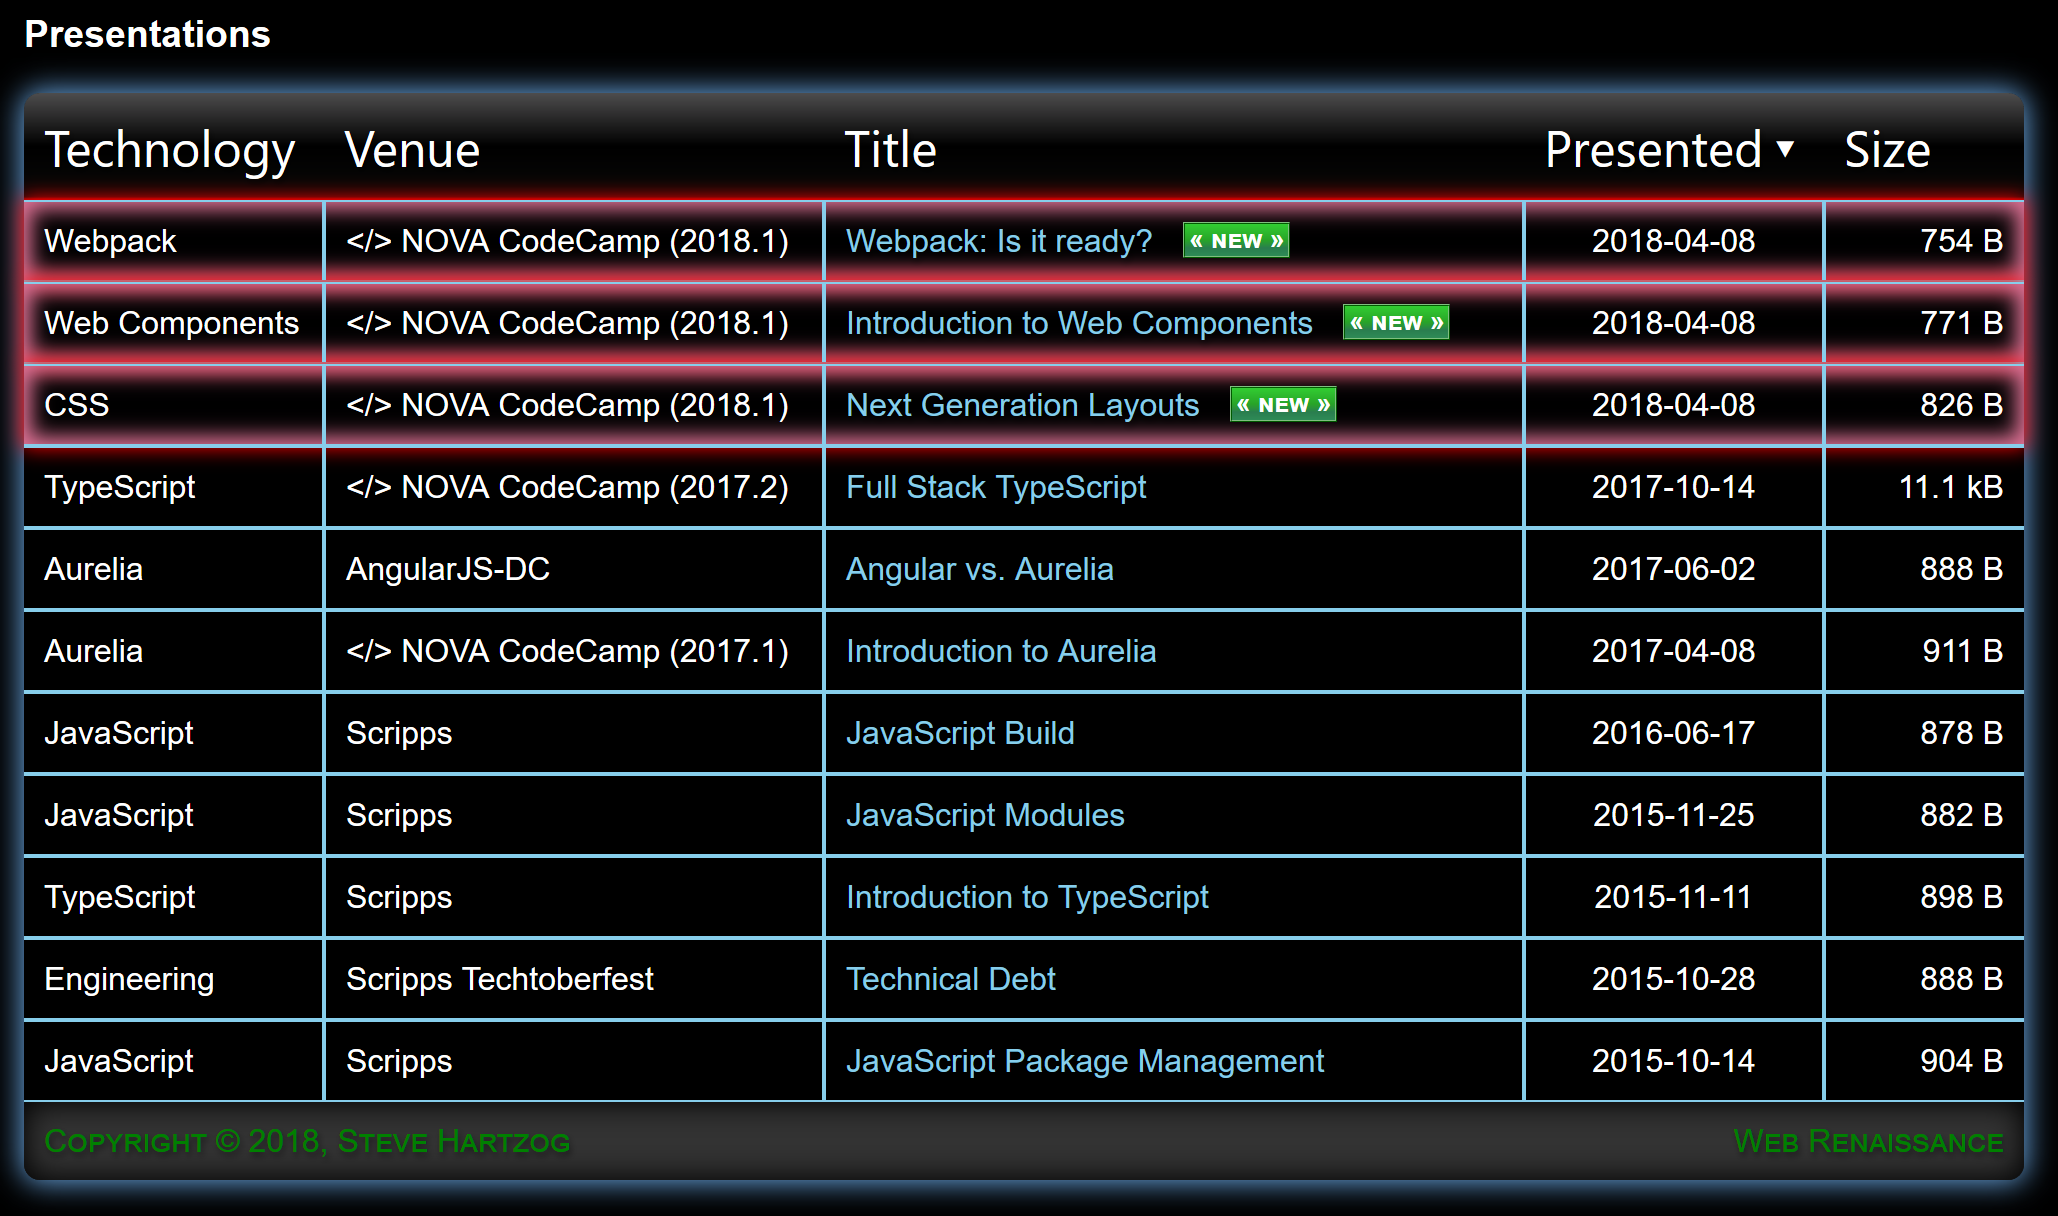Open Introduction to Aurelia presentation
Screen dimensions: 2058x1216
point(1000,651)
